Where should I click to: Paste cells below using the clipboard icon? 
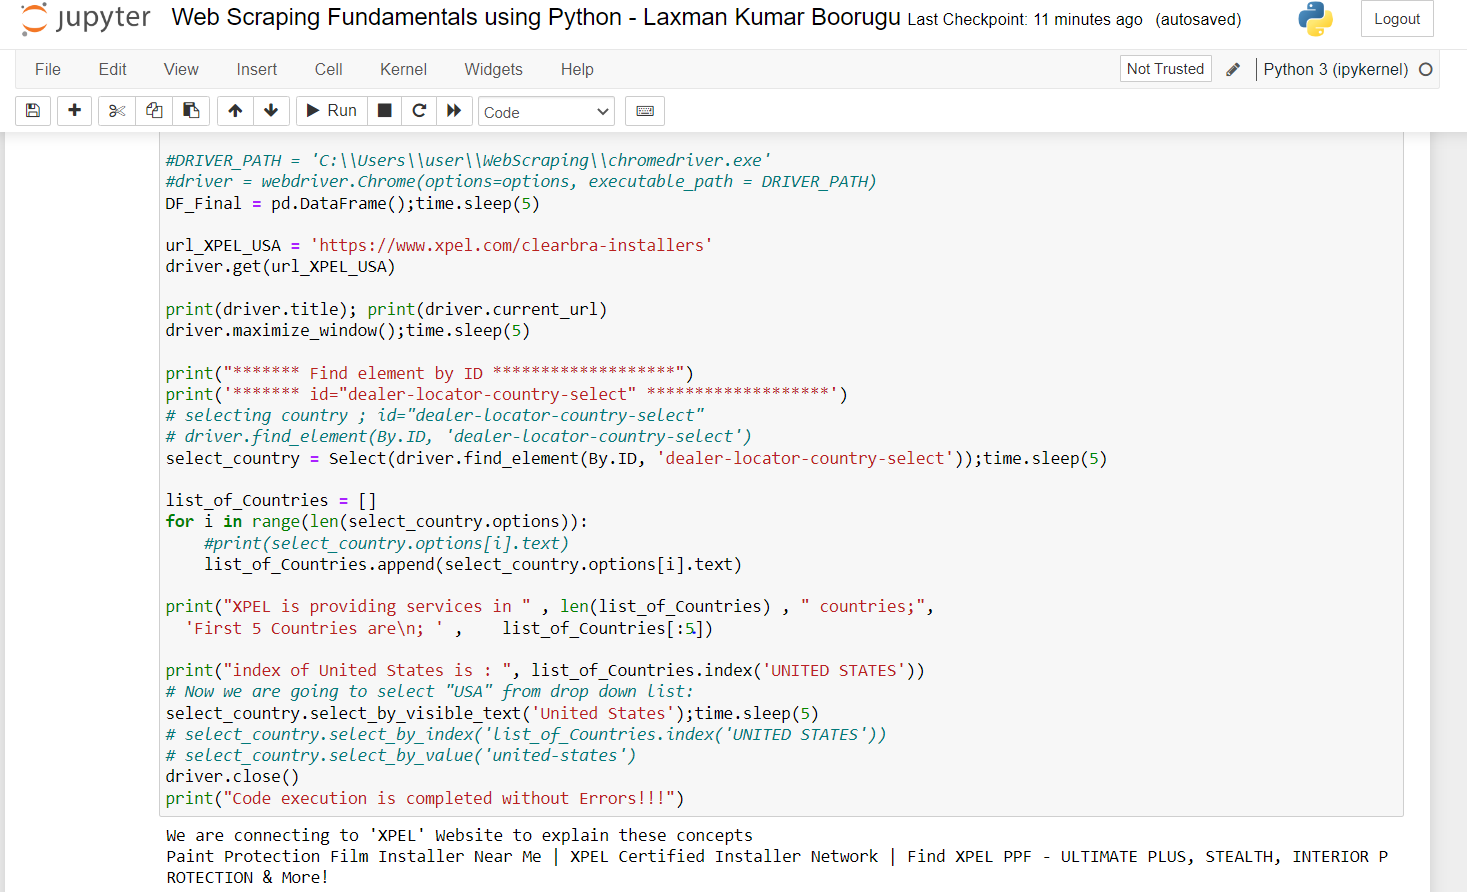pos(191,111)
